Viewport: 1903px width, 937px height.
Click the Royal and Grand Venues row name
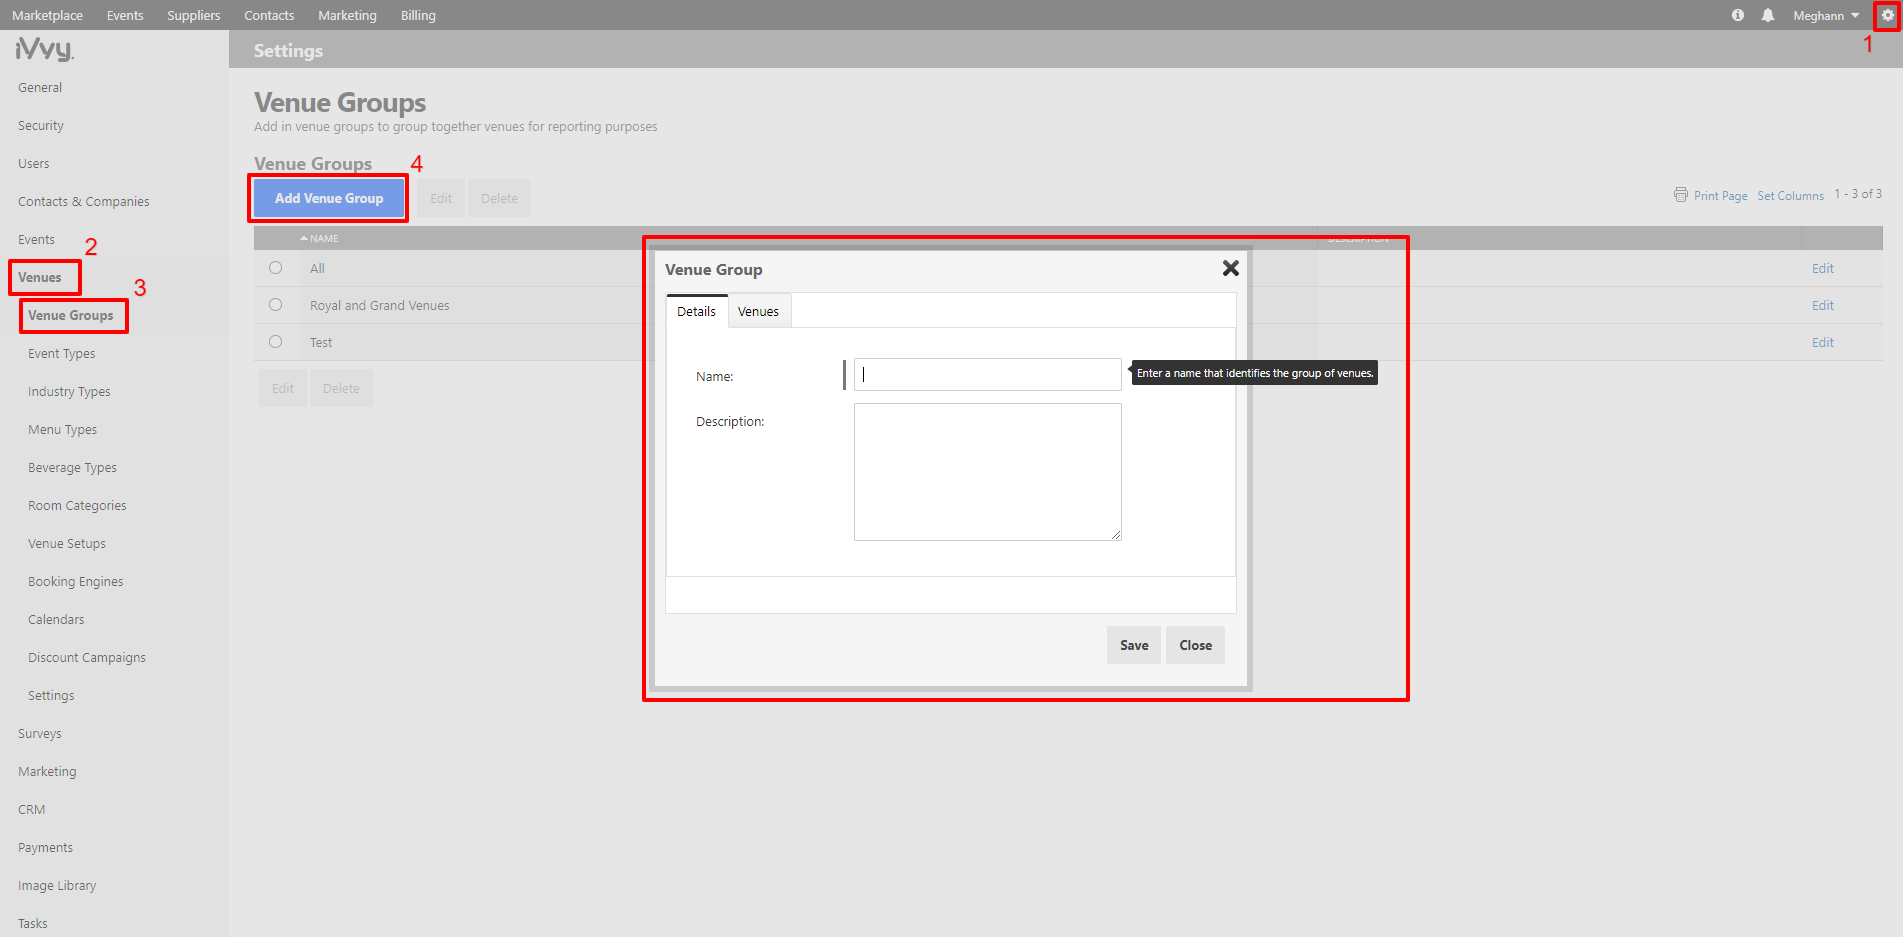(380, 305)
